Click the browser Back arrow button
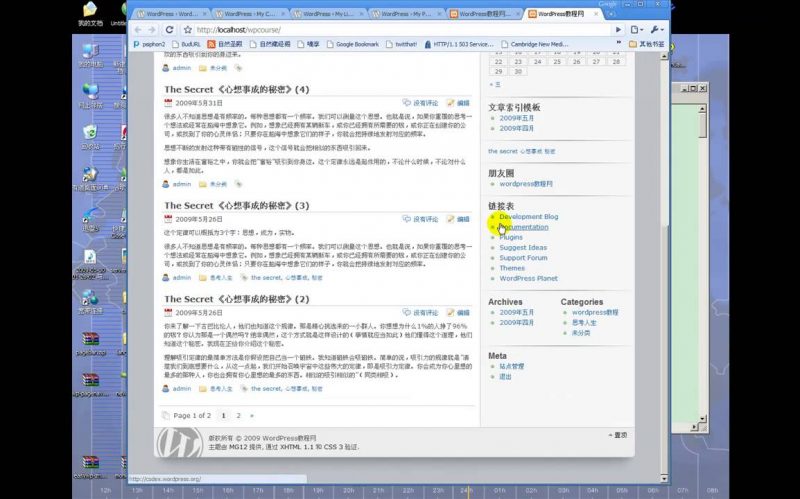 tap(139, 30)
